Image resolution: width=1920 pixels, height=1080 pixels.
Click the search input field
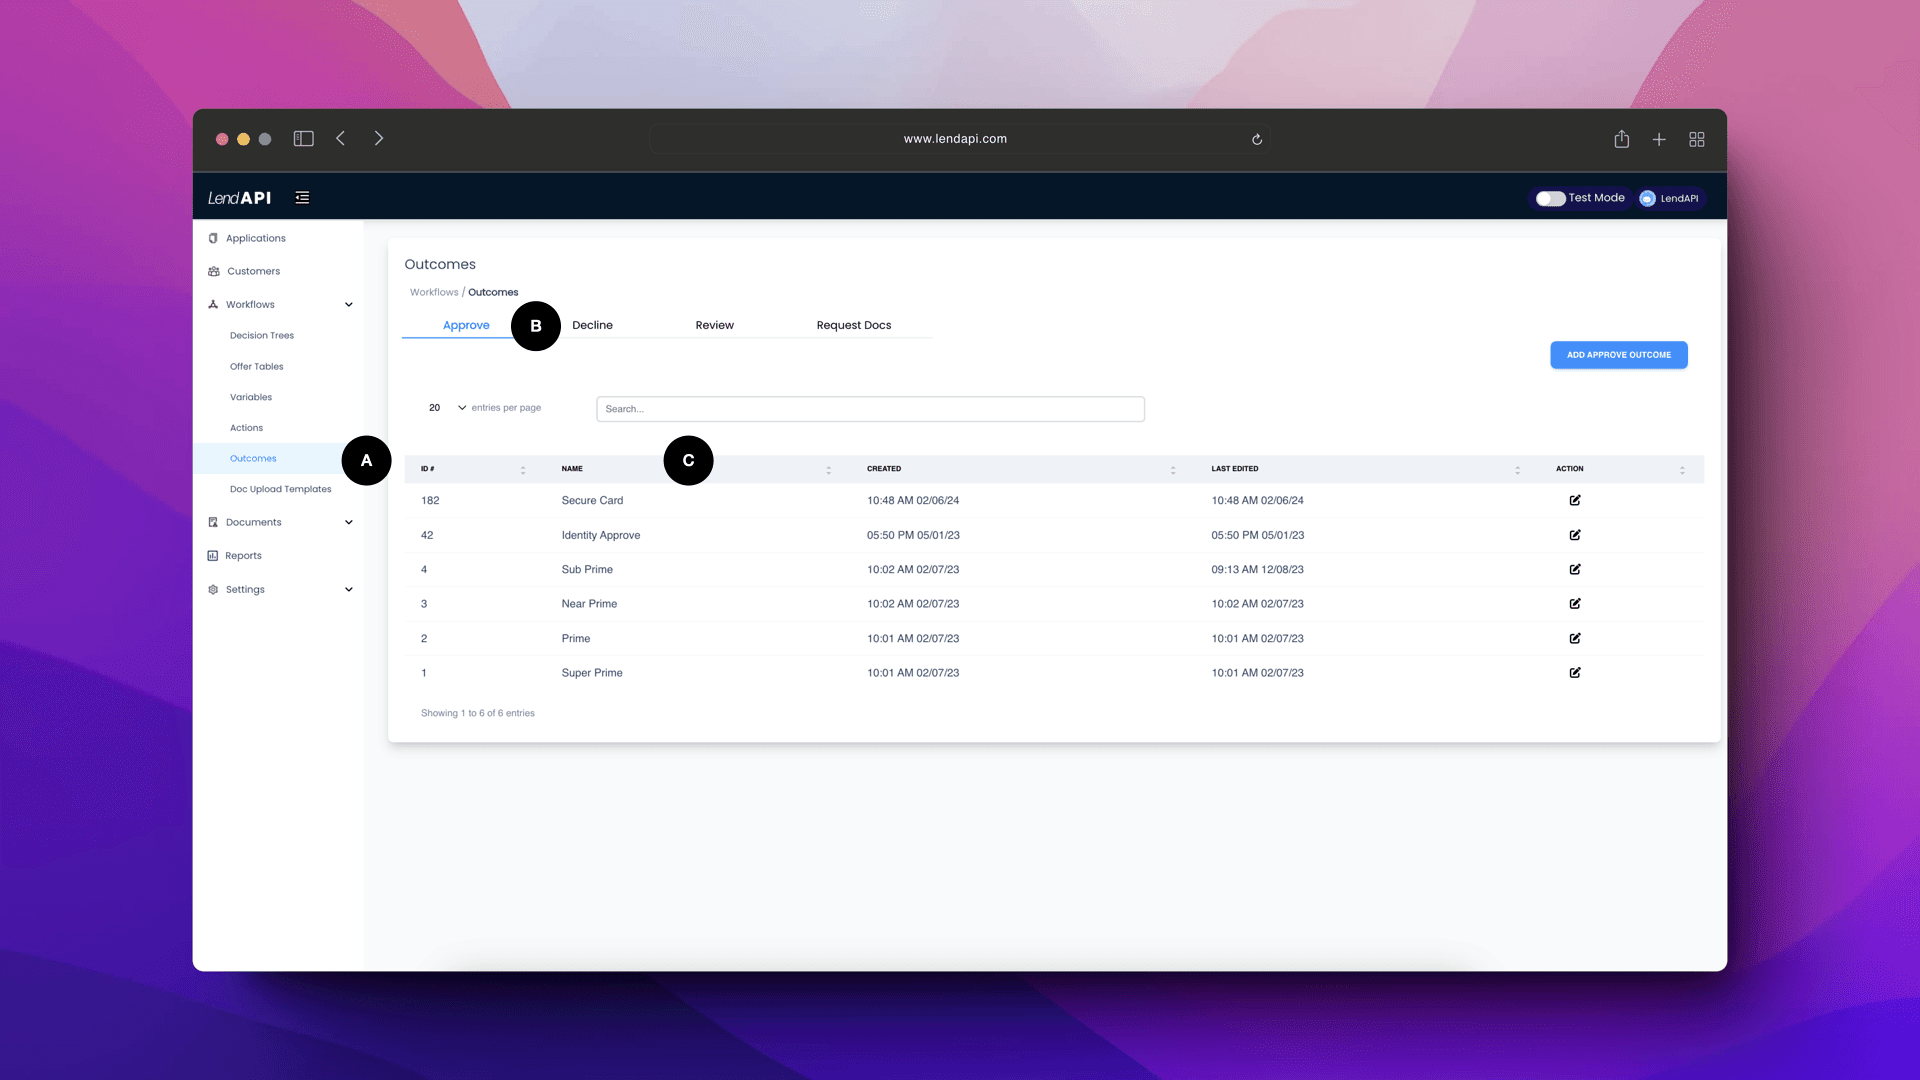click(870, 407)
